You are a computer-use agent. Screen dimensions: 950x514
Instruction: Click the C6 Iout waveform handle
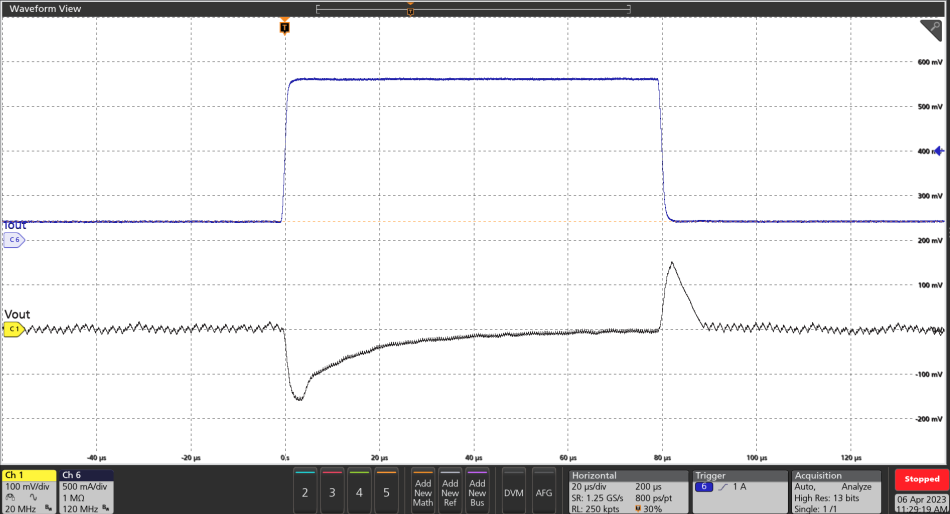(13, 241)
